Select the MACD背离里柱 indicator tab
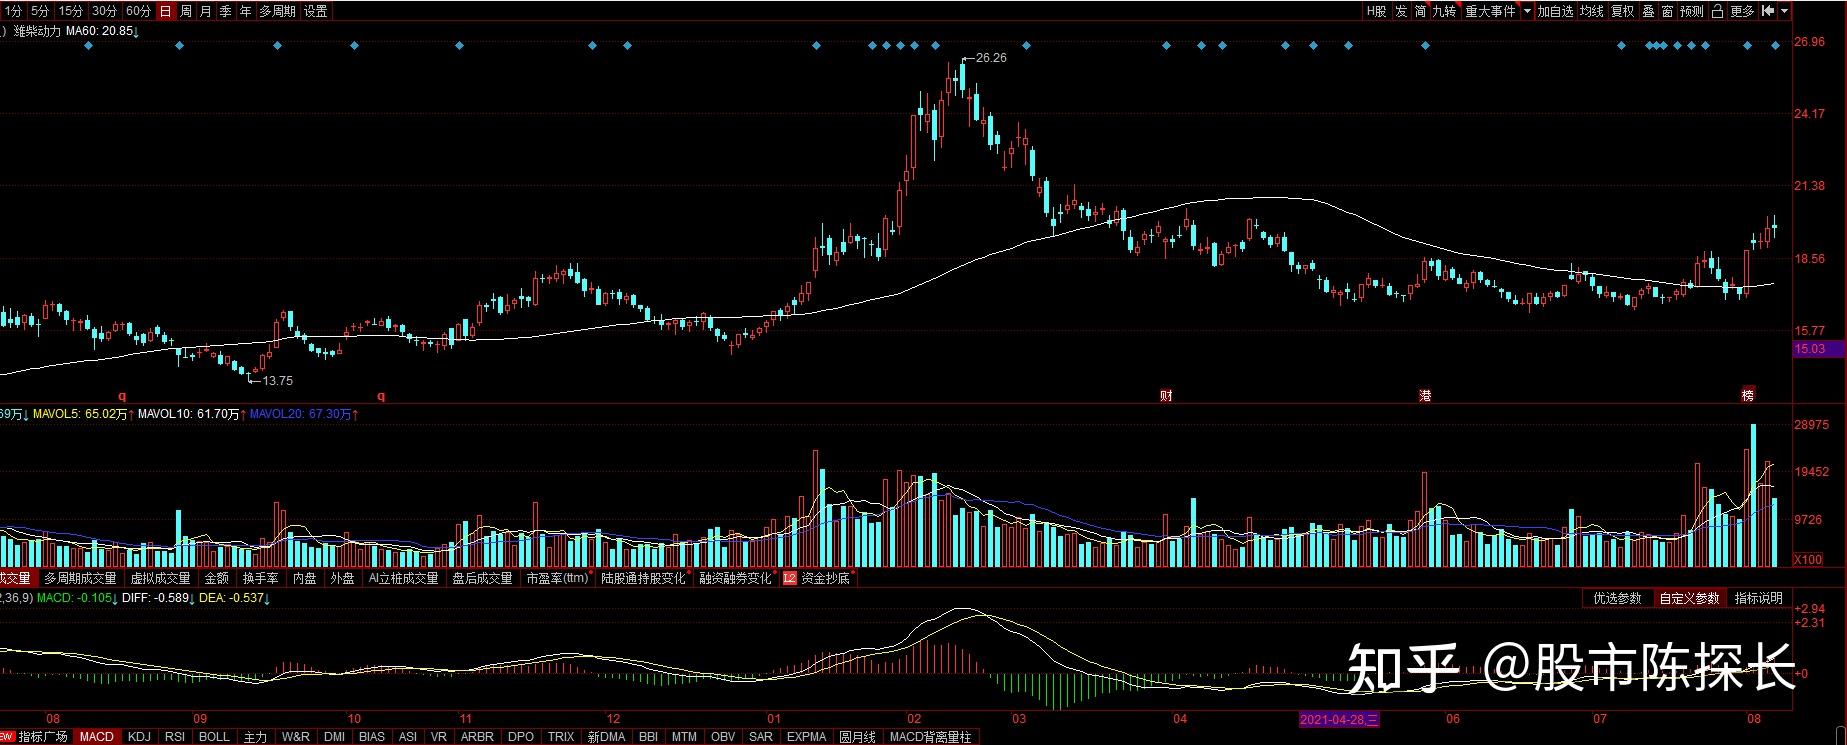The image size is (1847, 745). pyautogui.click(x=930, y=737)
